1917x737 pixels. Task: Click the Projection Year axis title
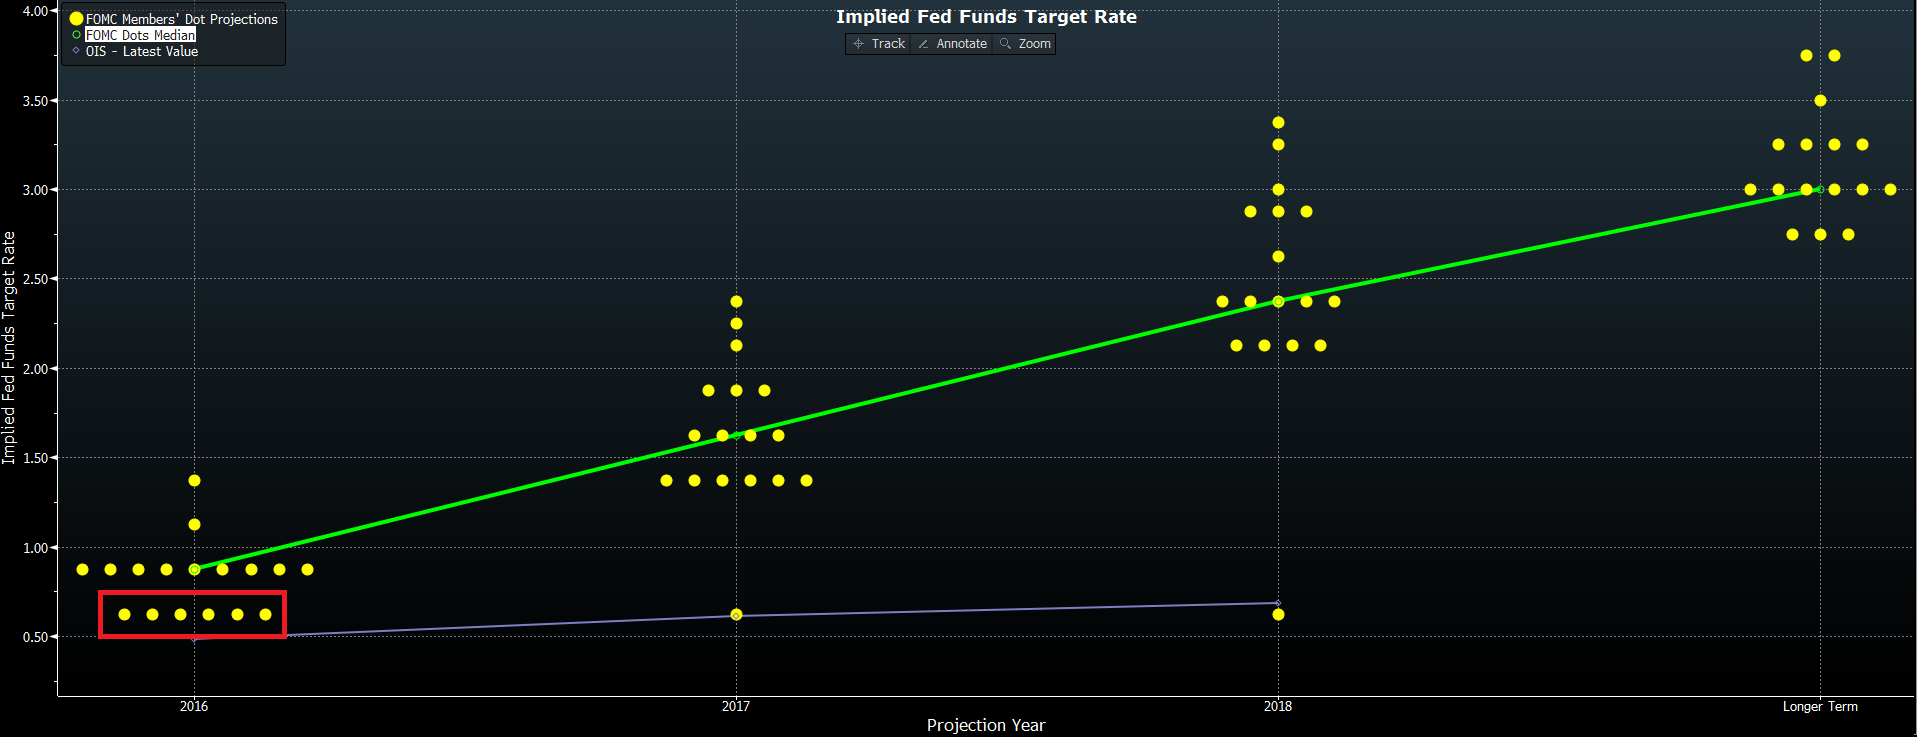[985, 725]
